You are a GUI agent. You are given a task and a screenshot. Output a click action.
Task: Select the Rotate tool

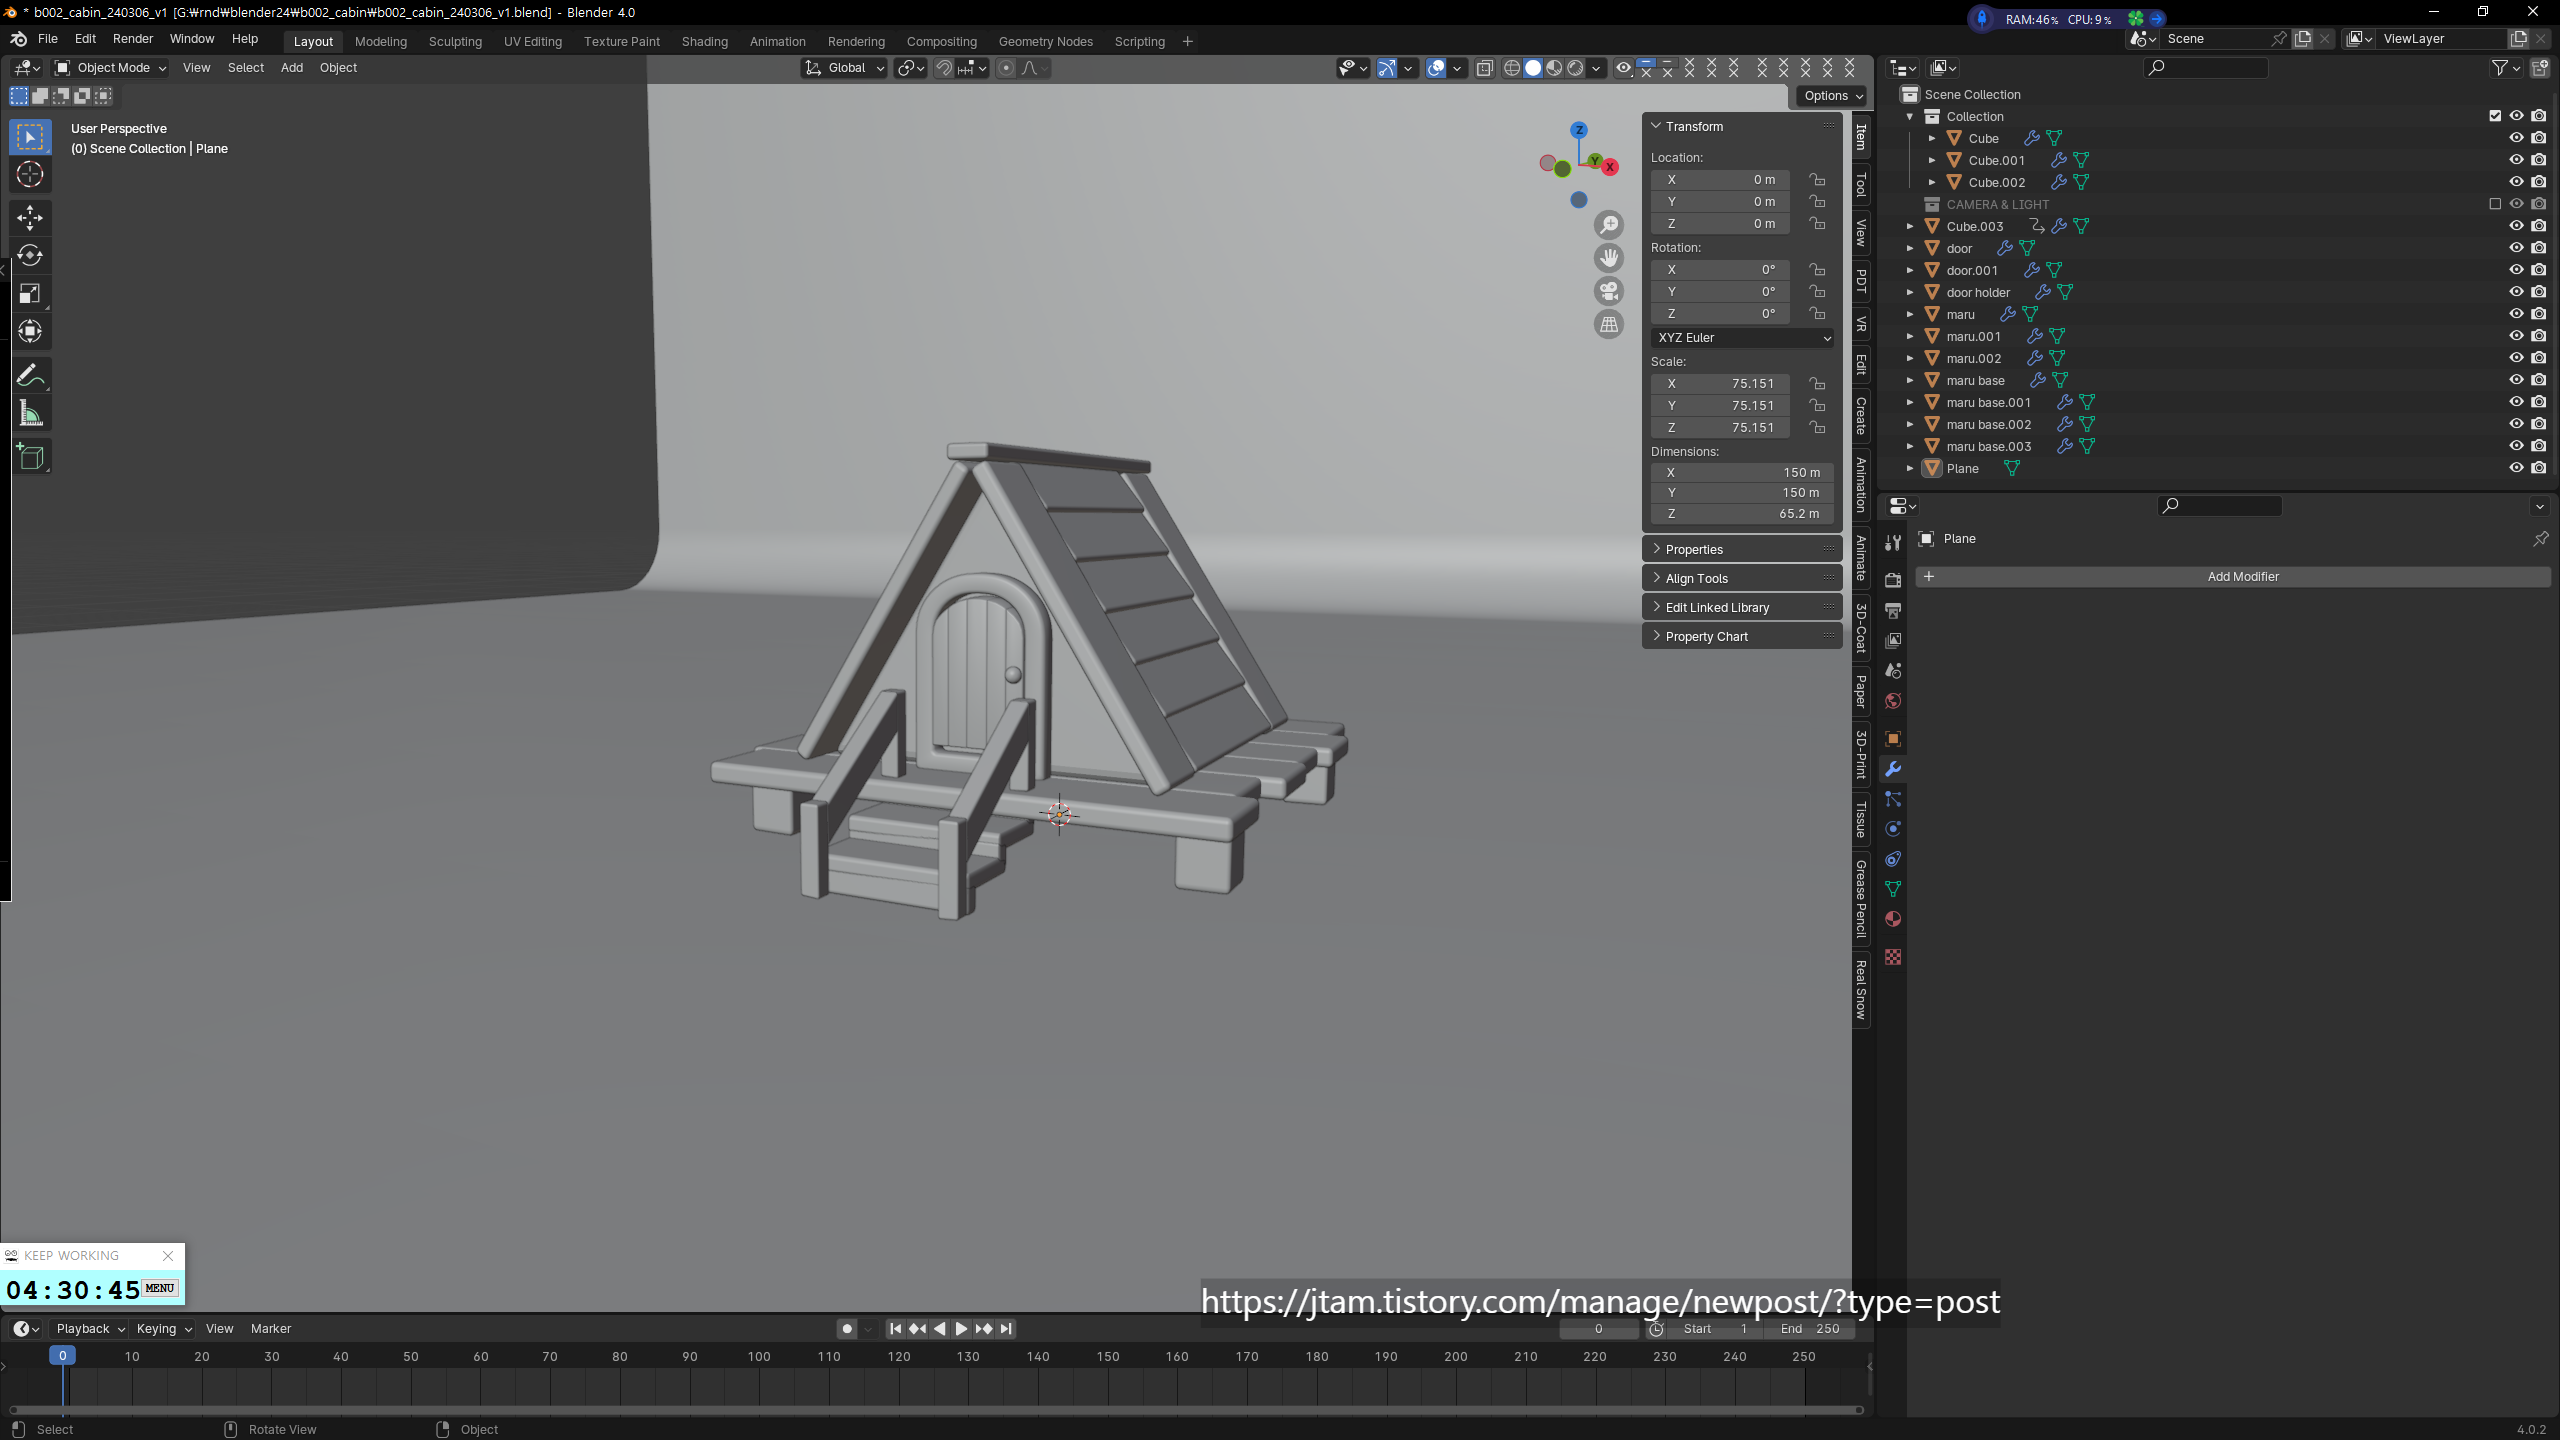[x=30, y=255]
